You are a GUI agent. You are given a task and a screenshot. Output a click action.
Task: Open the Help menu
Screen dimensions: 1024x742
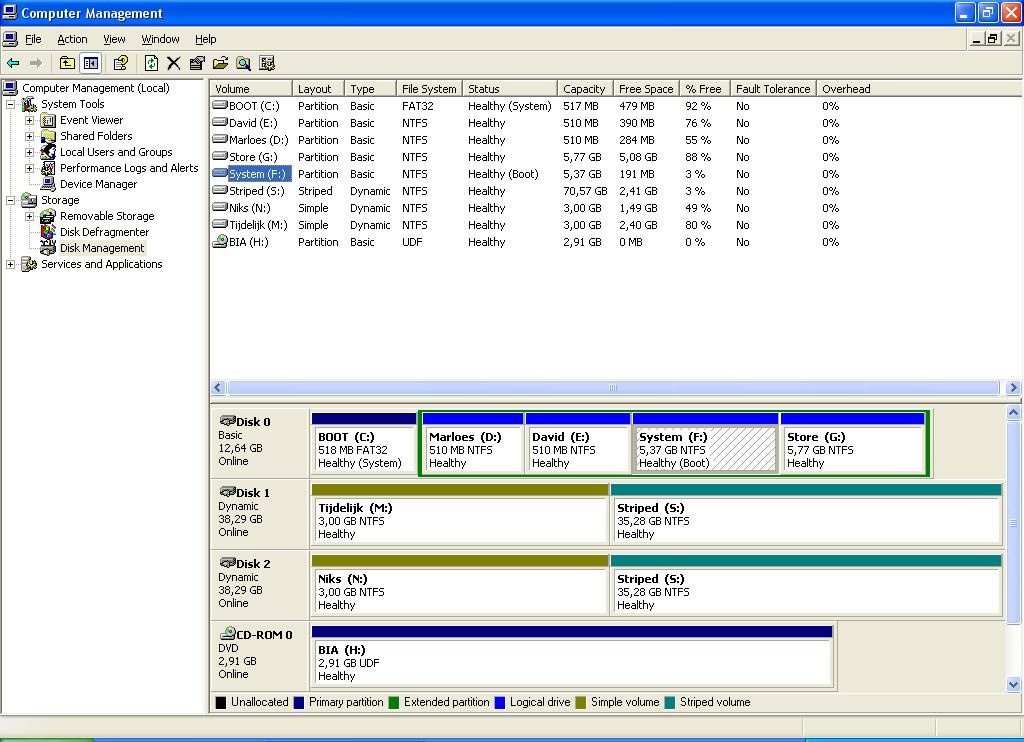205,39
